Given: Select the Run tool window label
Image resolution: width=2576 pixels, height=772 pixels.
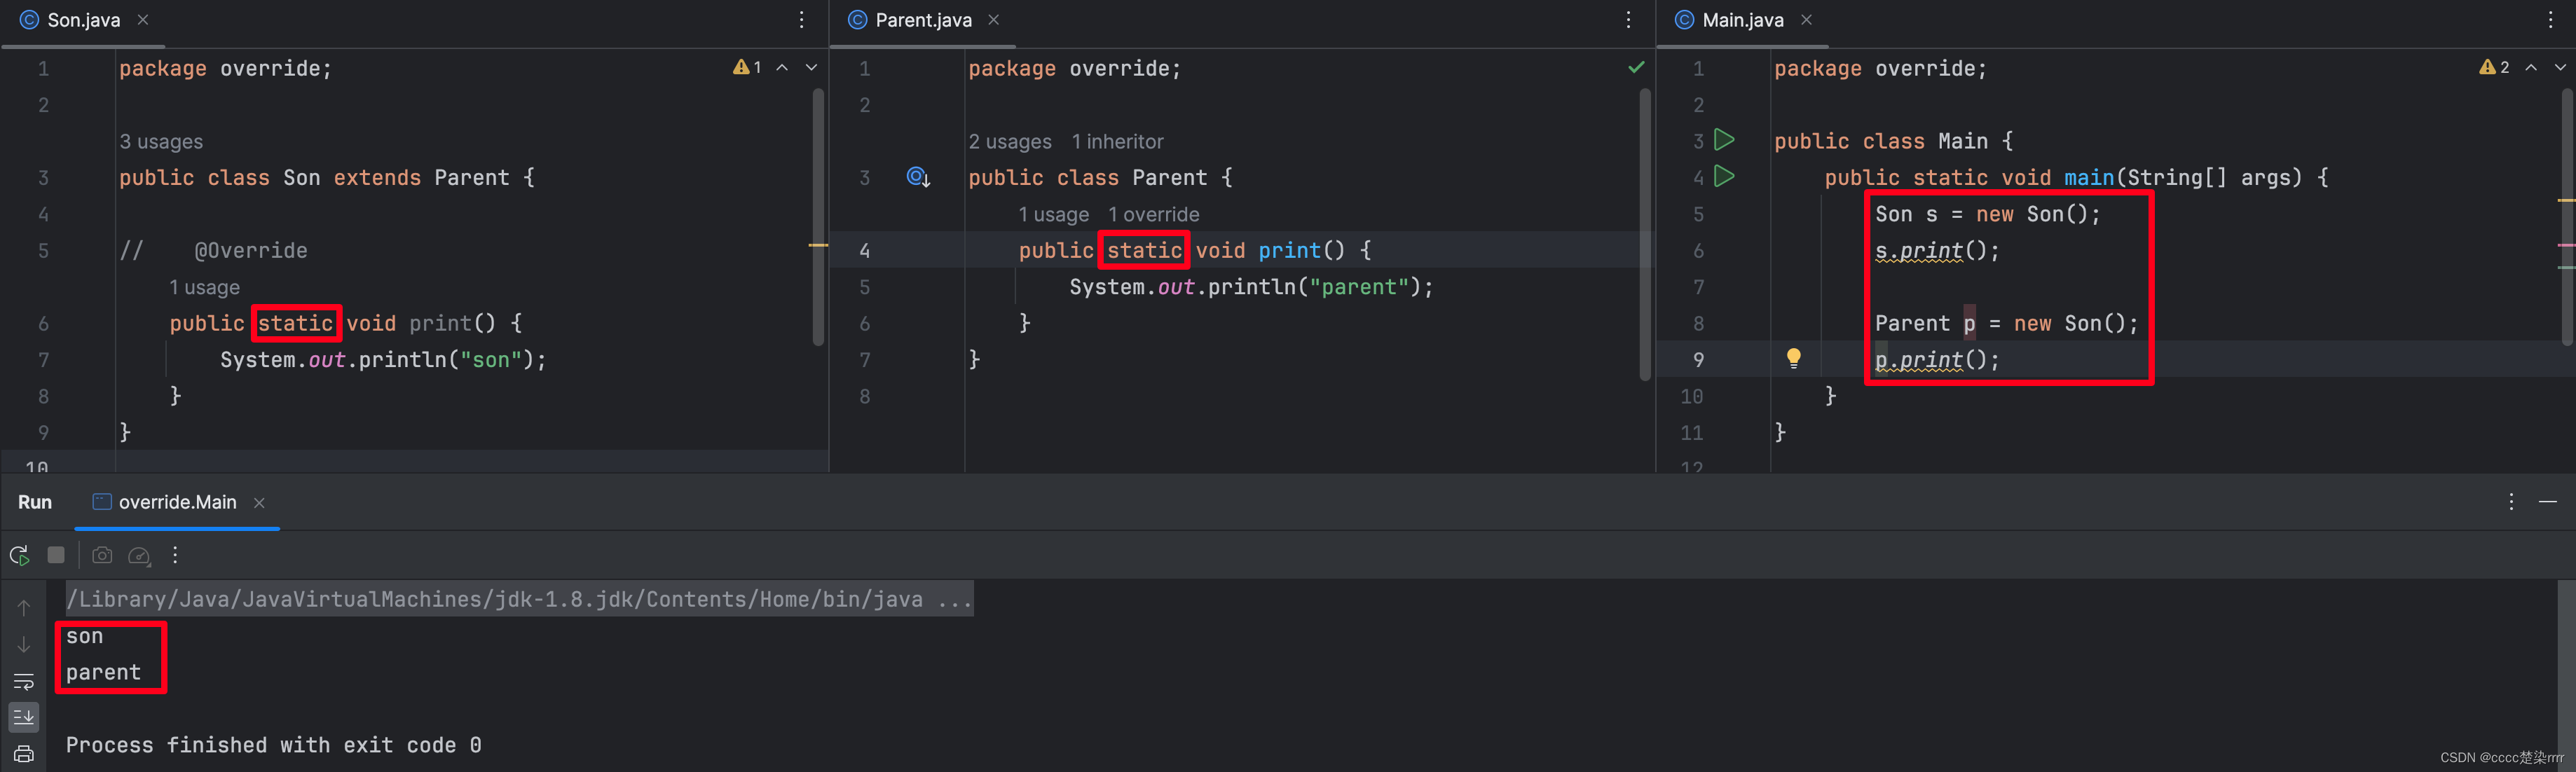Looking at the screenshot, I should [x=35, y=502].
